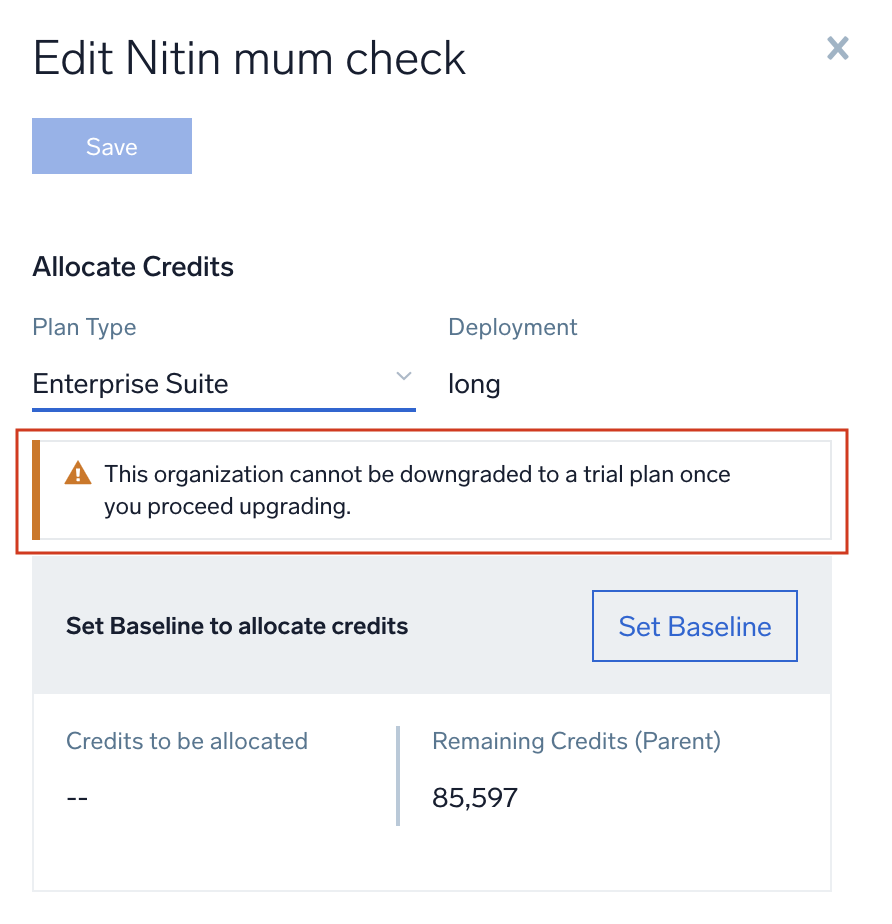Click the Credits to be allocated label
The height and width of the screenshot is (924, 892).
pyautogui.click(x=187, y=741)
